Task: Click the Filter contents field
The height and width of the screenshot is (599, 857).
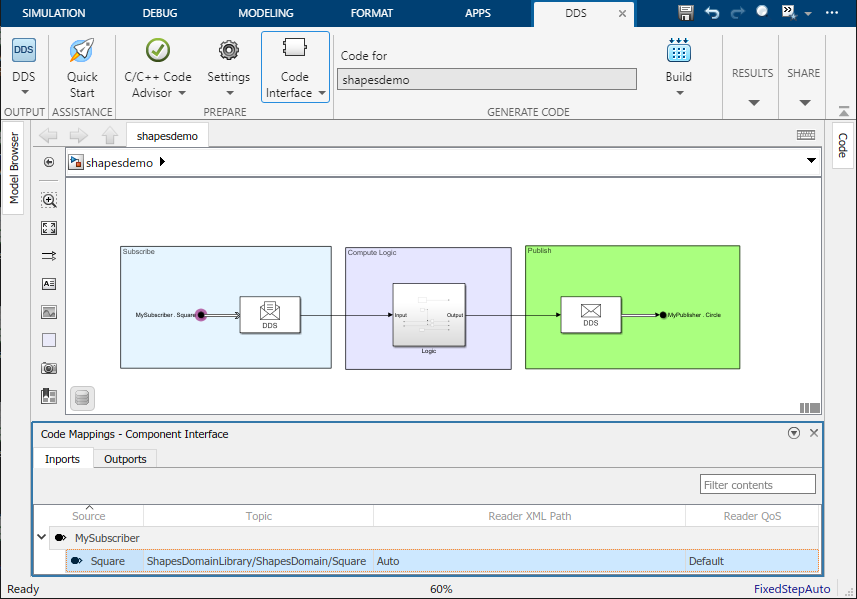Action: tap(757, 484)
